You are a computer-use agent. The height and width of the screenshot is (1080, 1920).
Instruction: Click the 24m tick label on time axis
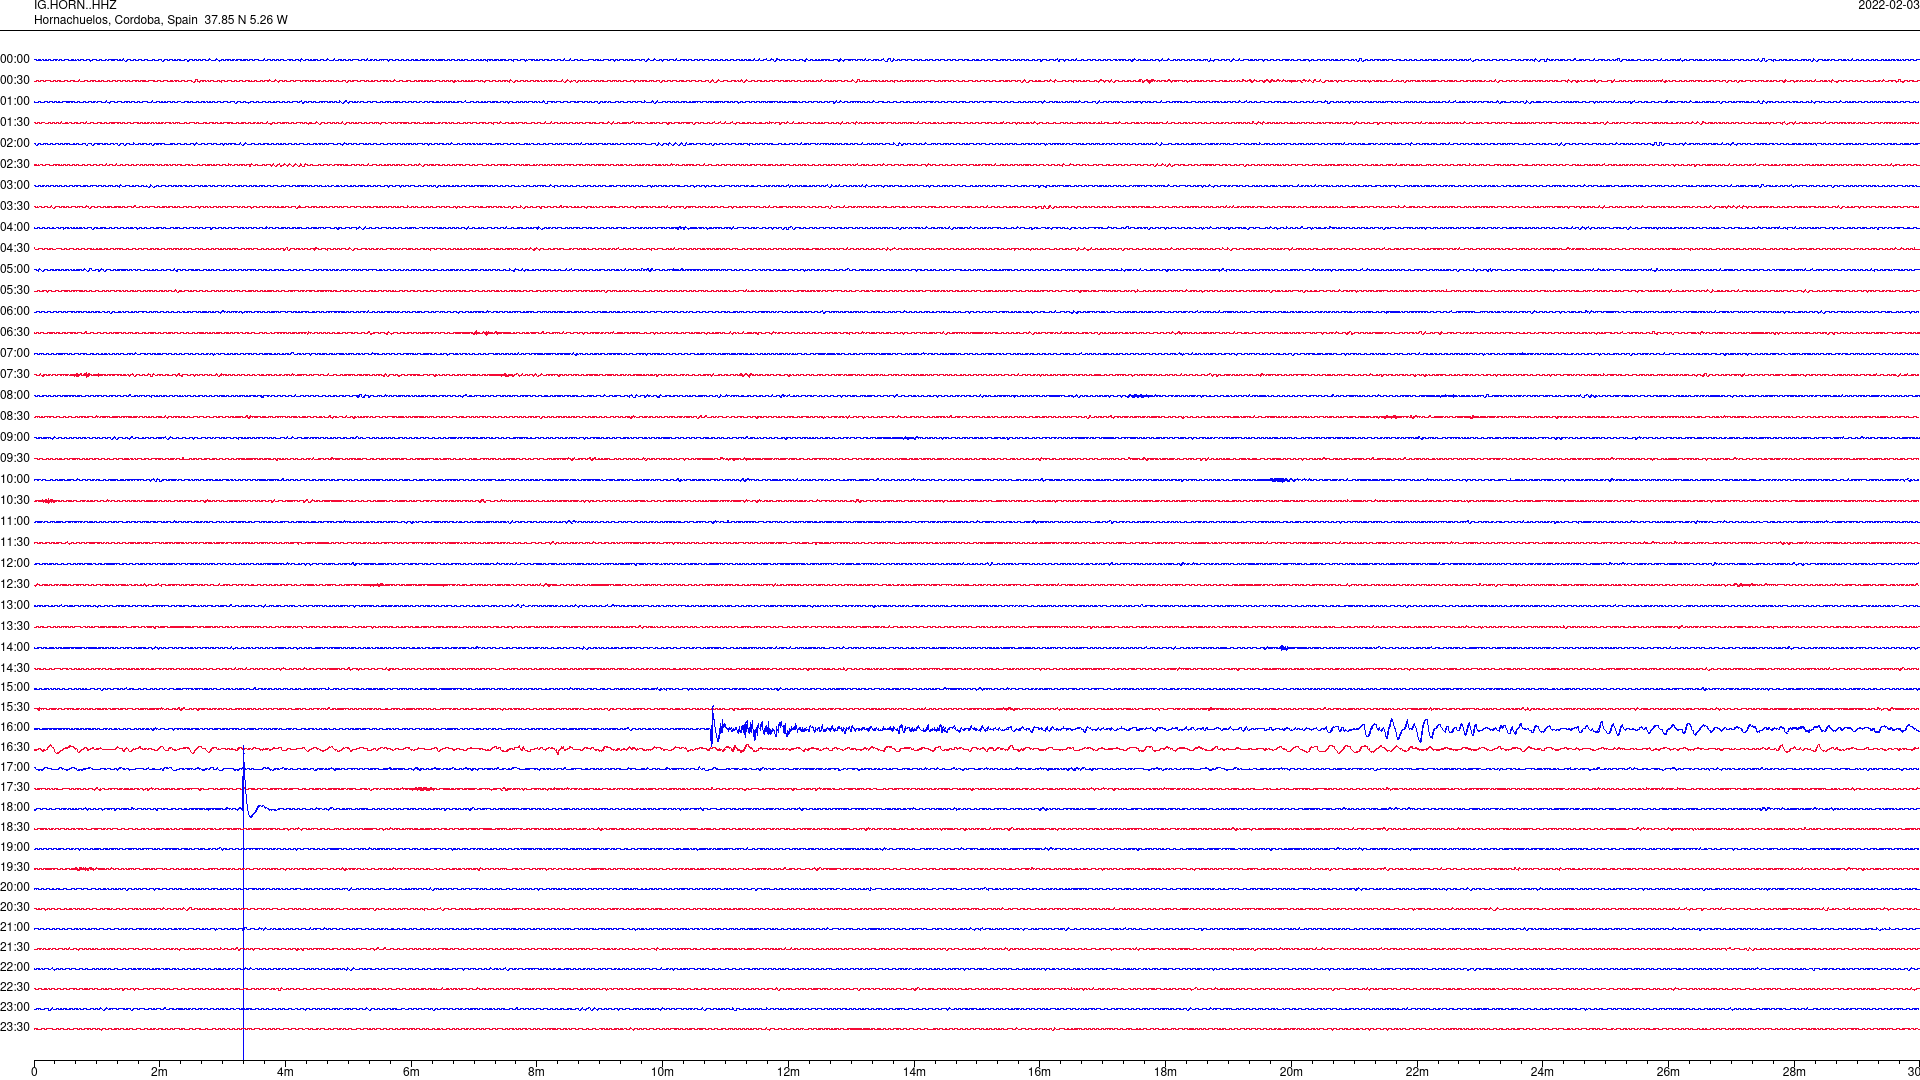[x=1542, y=1072]
